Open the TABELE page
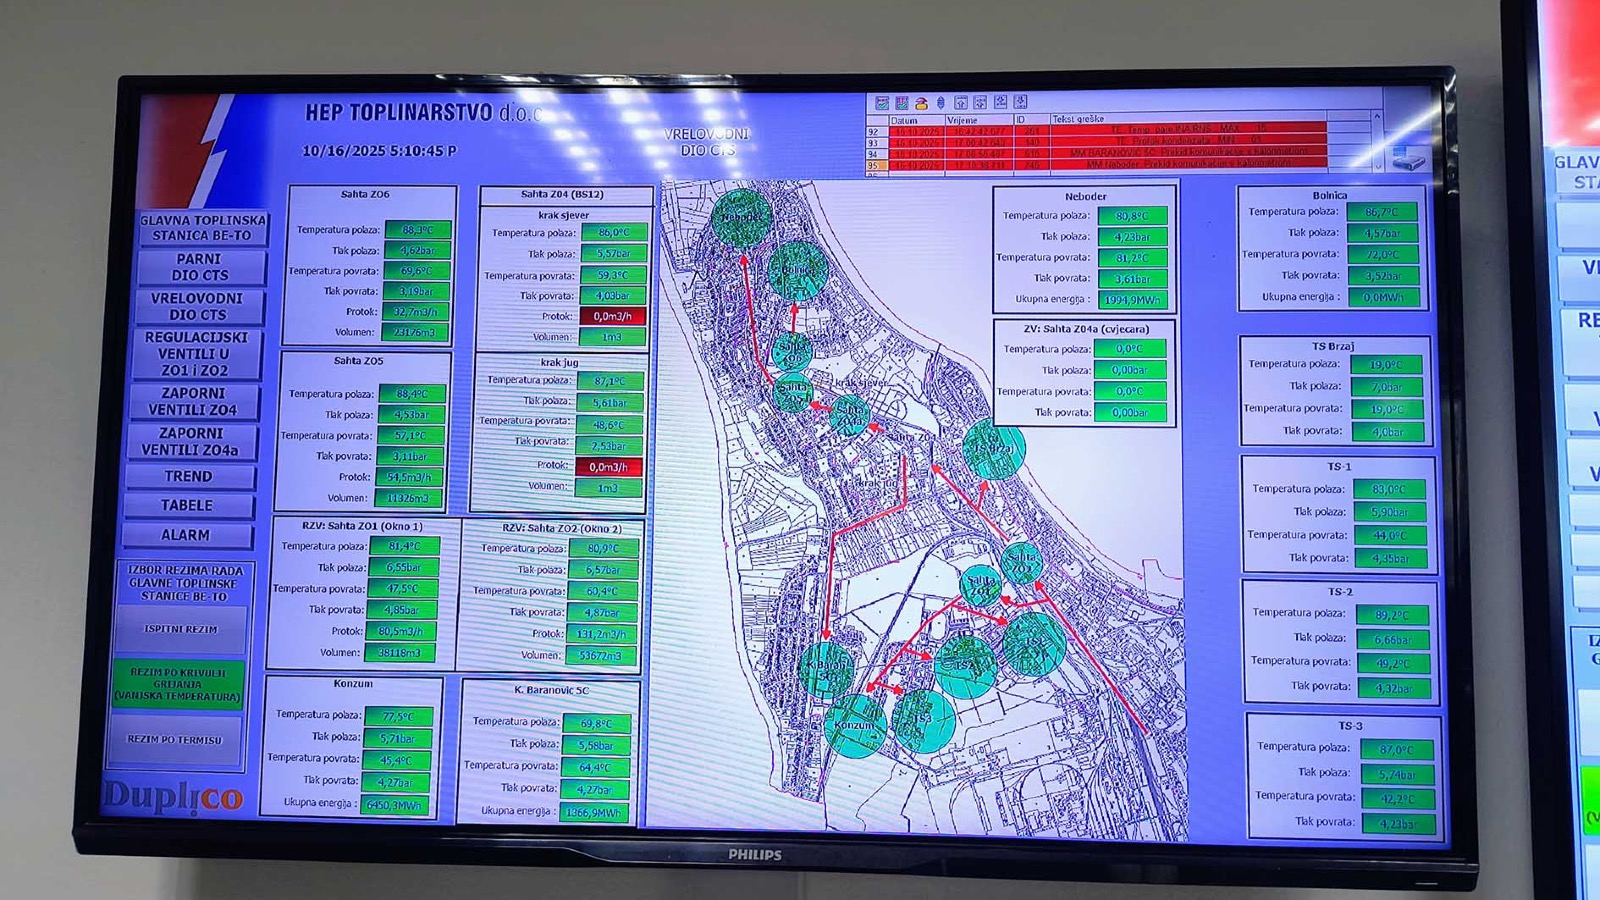The height and width of the screenshot is (900, 1600). (188, 506)
